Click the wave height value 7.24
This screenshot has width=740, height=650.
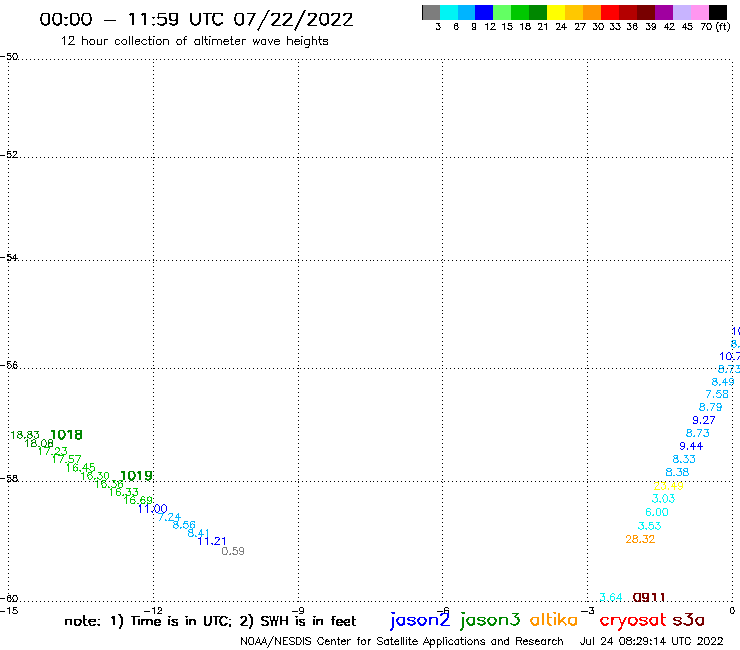tap(169, 517)
